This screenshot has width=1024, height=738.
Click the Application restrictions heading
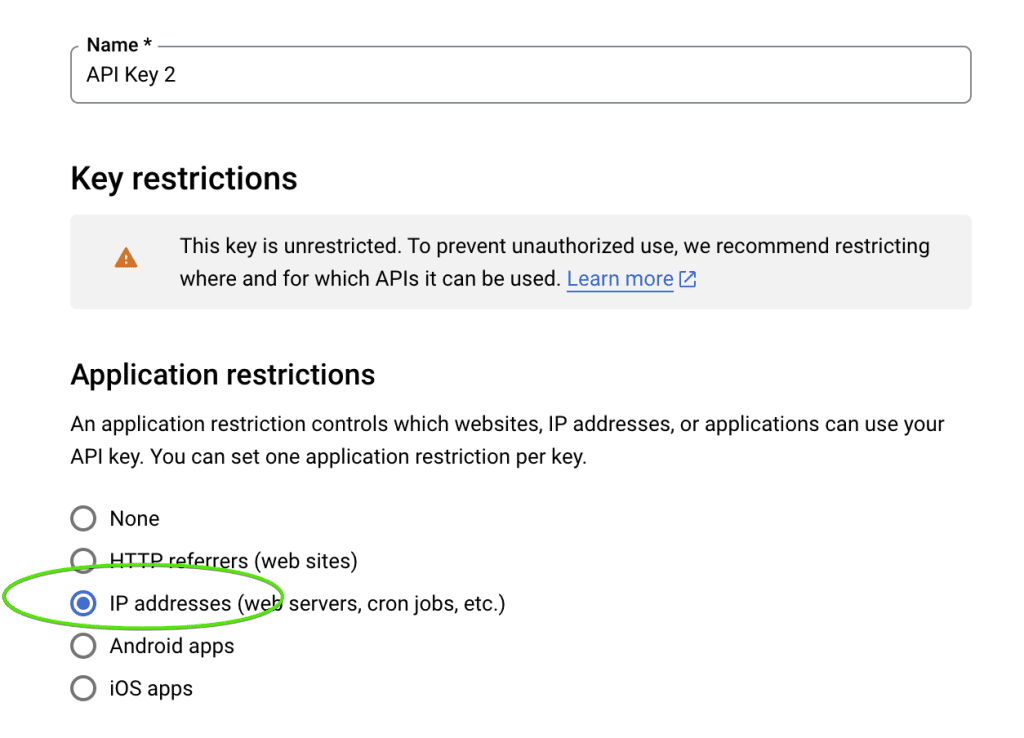click(223, 374)
